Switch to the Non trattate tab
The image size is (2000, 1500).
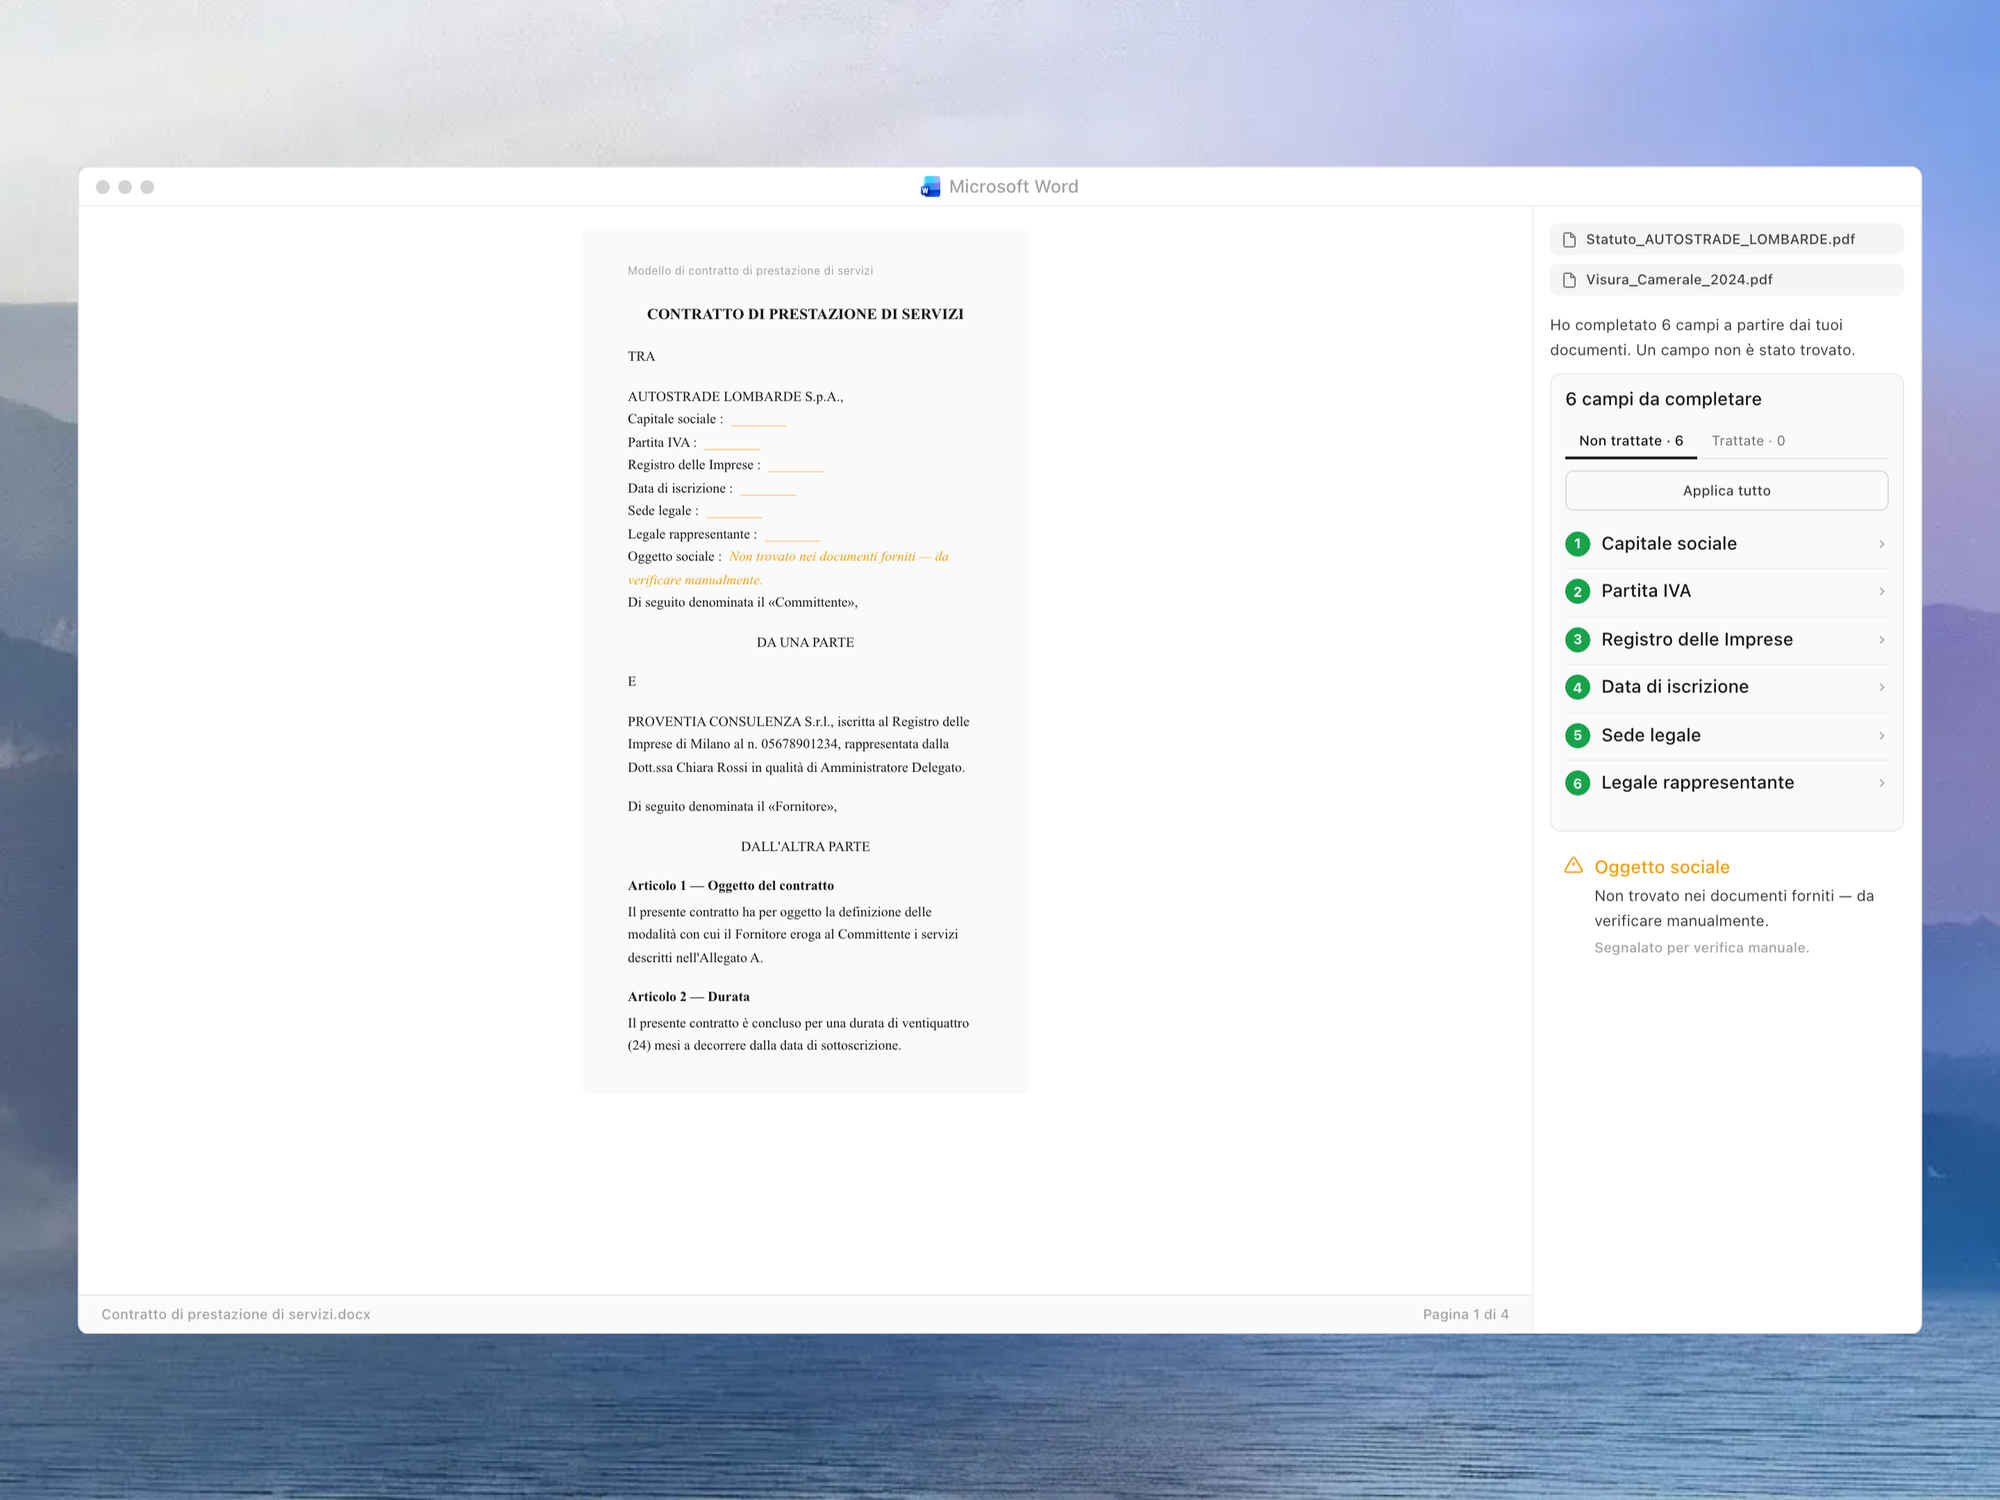[1630, 441]
